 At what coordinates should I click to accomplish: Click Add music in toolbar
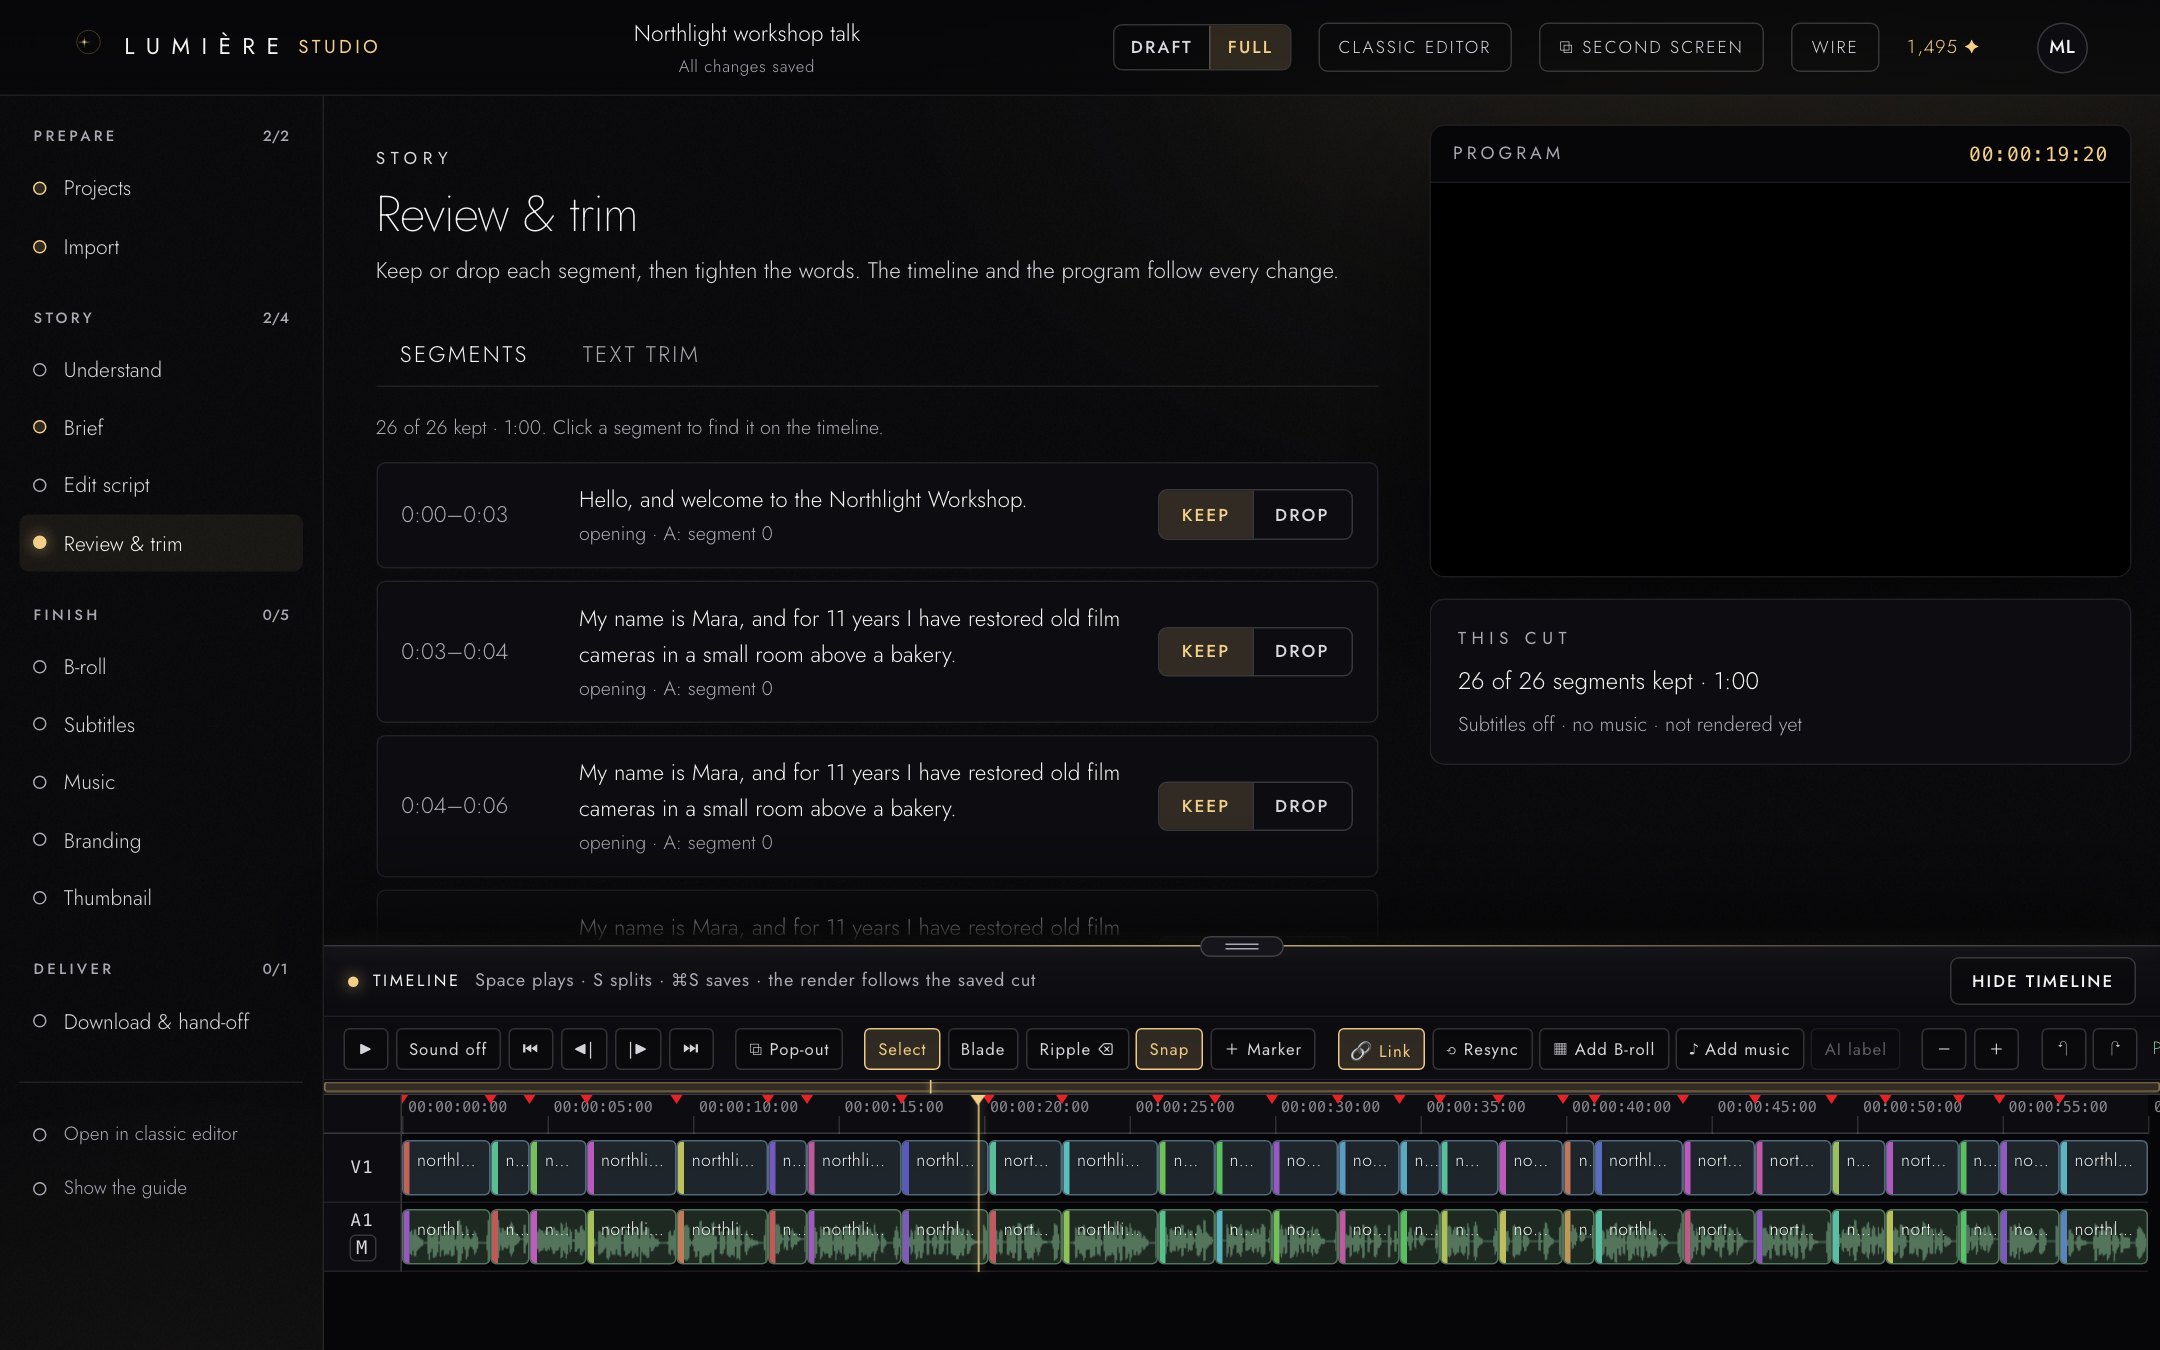[1739, 1049]
